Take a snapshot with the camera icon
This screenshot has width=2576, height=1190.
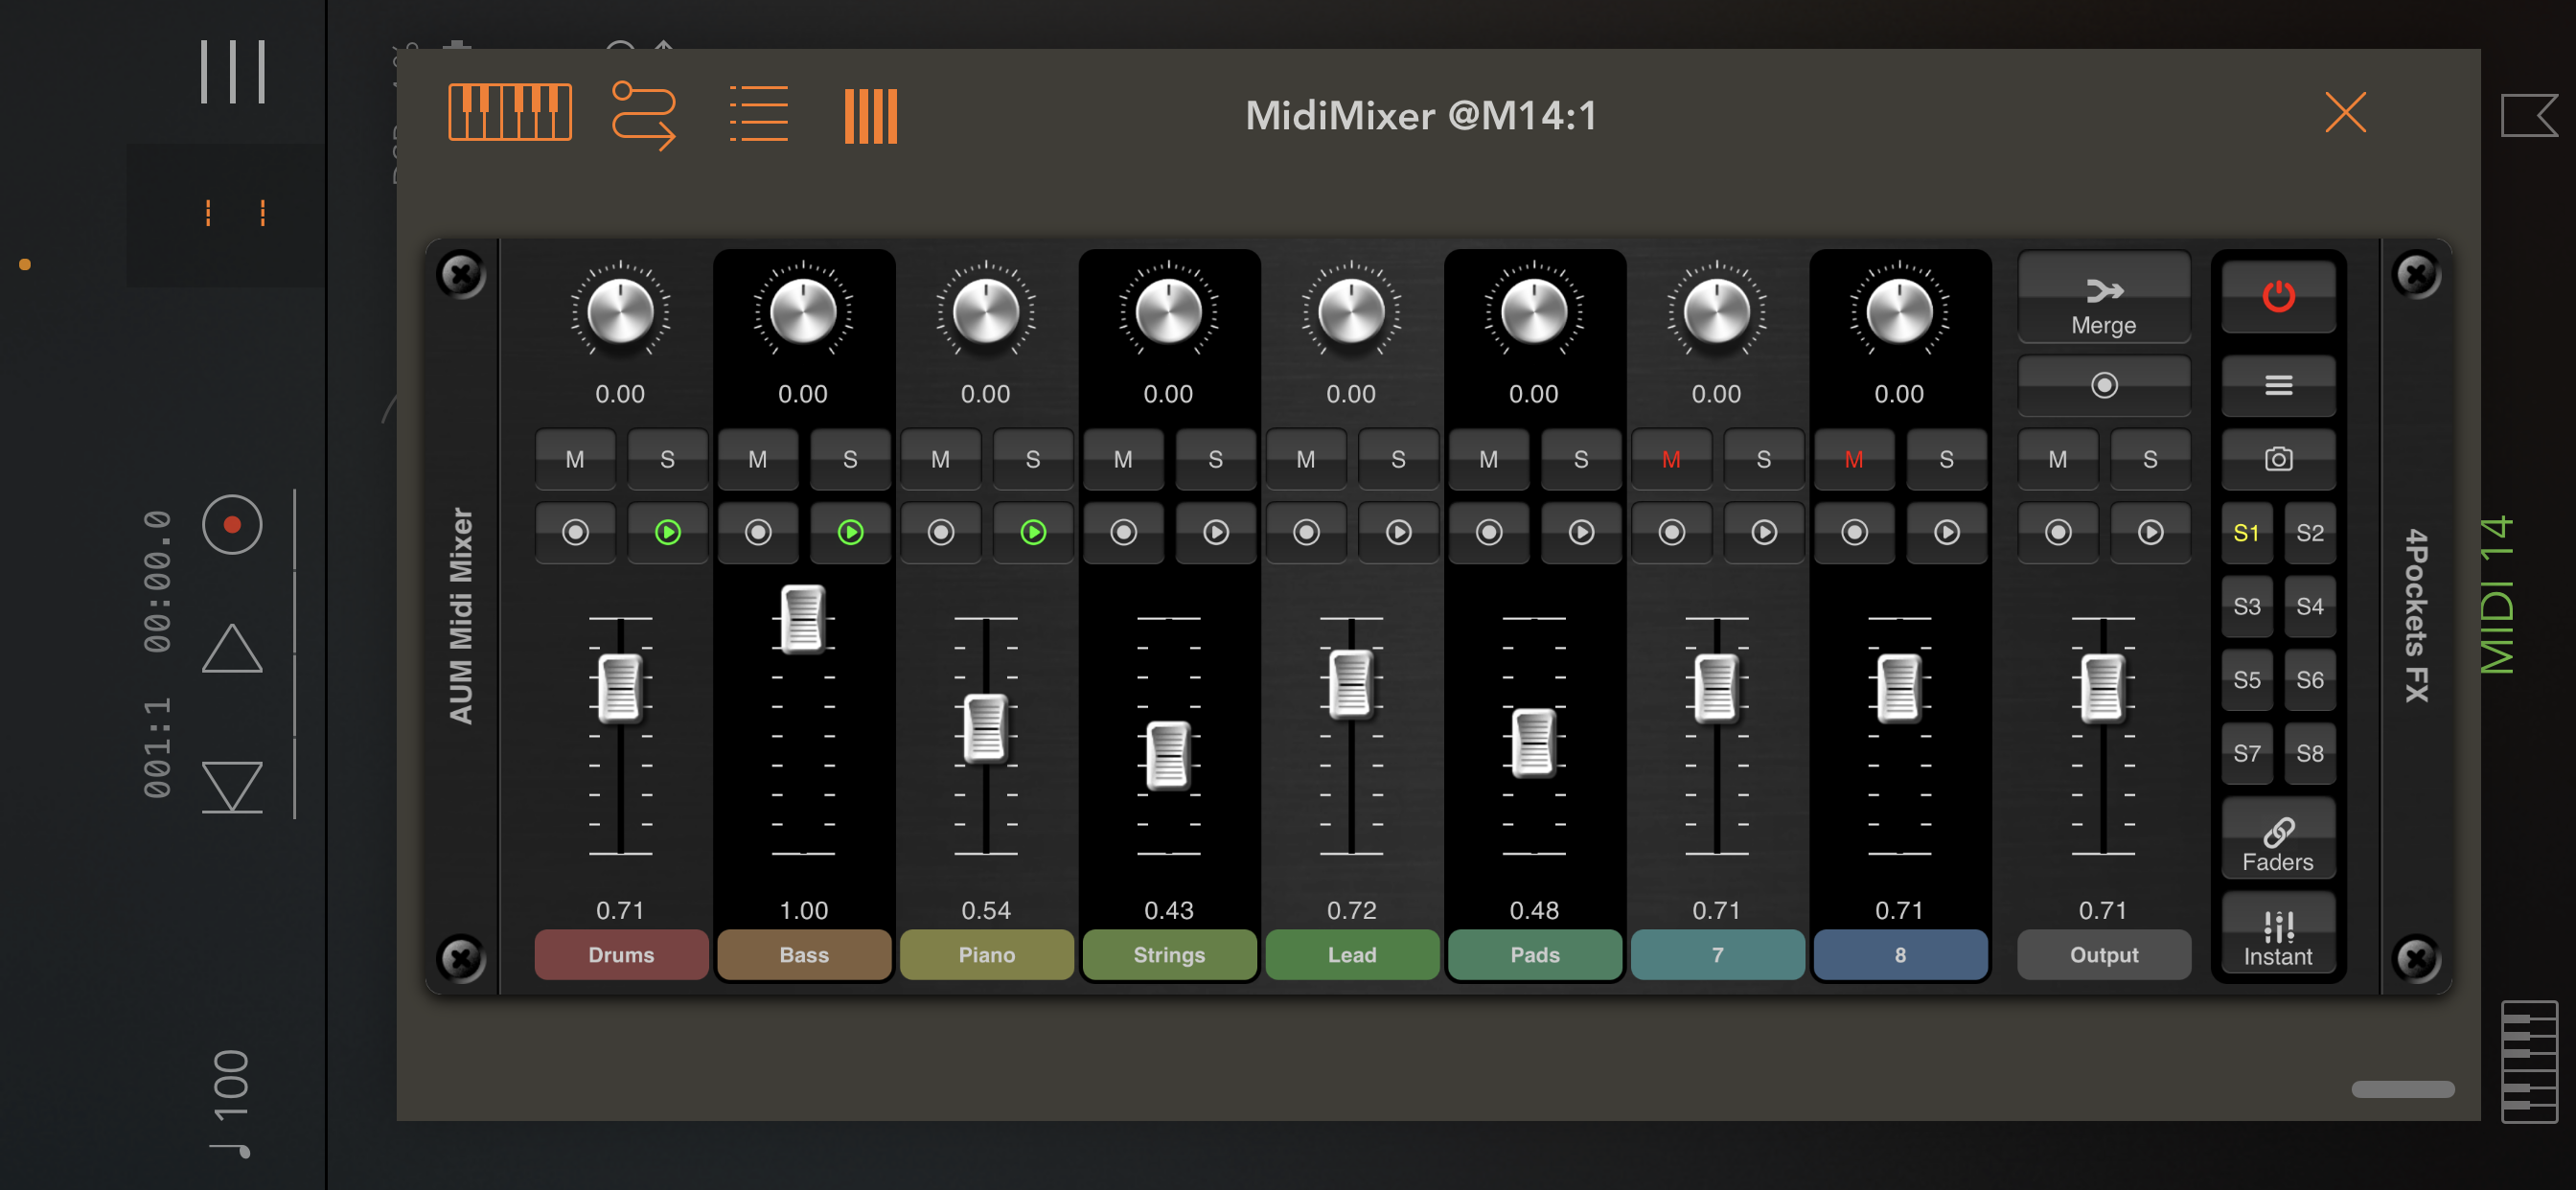tap(2278, 459)
